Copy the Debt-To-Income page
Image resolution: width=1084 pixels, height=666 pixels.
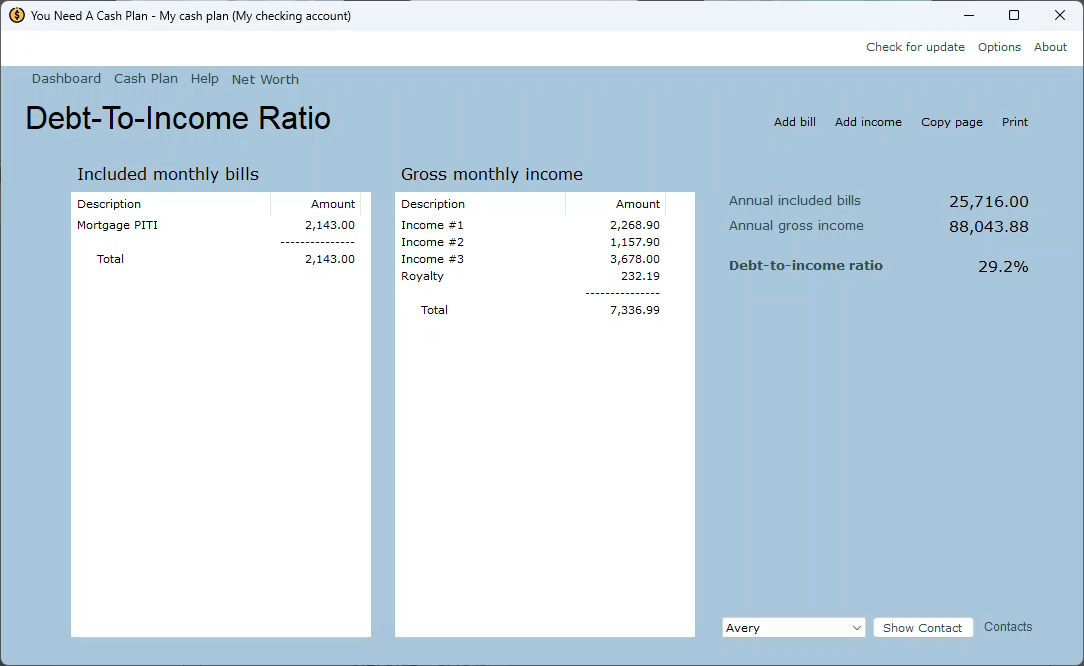pyautogui.click(x=951, y=121)
